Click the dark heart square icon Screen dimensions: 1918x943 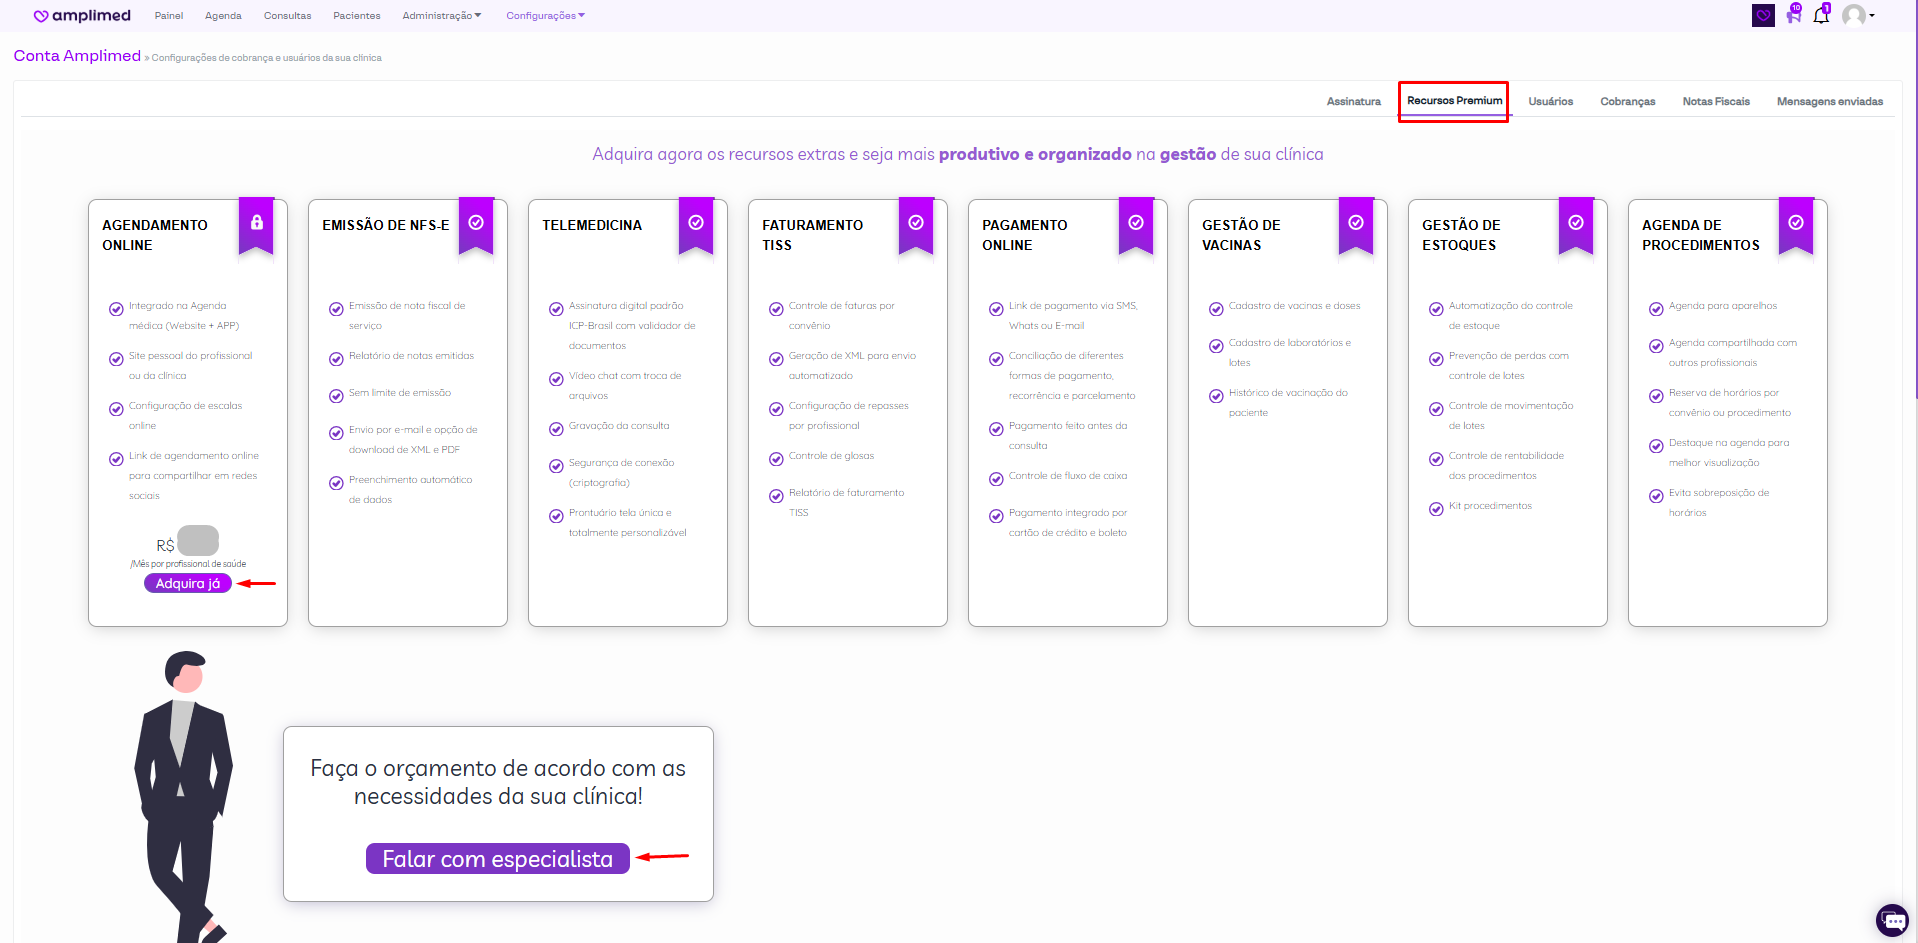[x=1763, y=16]
